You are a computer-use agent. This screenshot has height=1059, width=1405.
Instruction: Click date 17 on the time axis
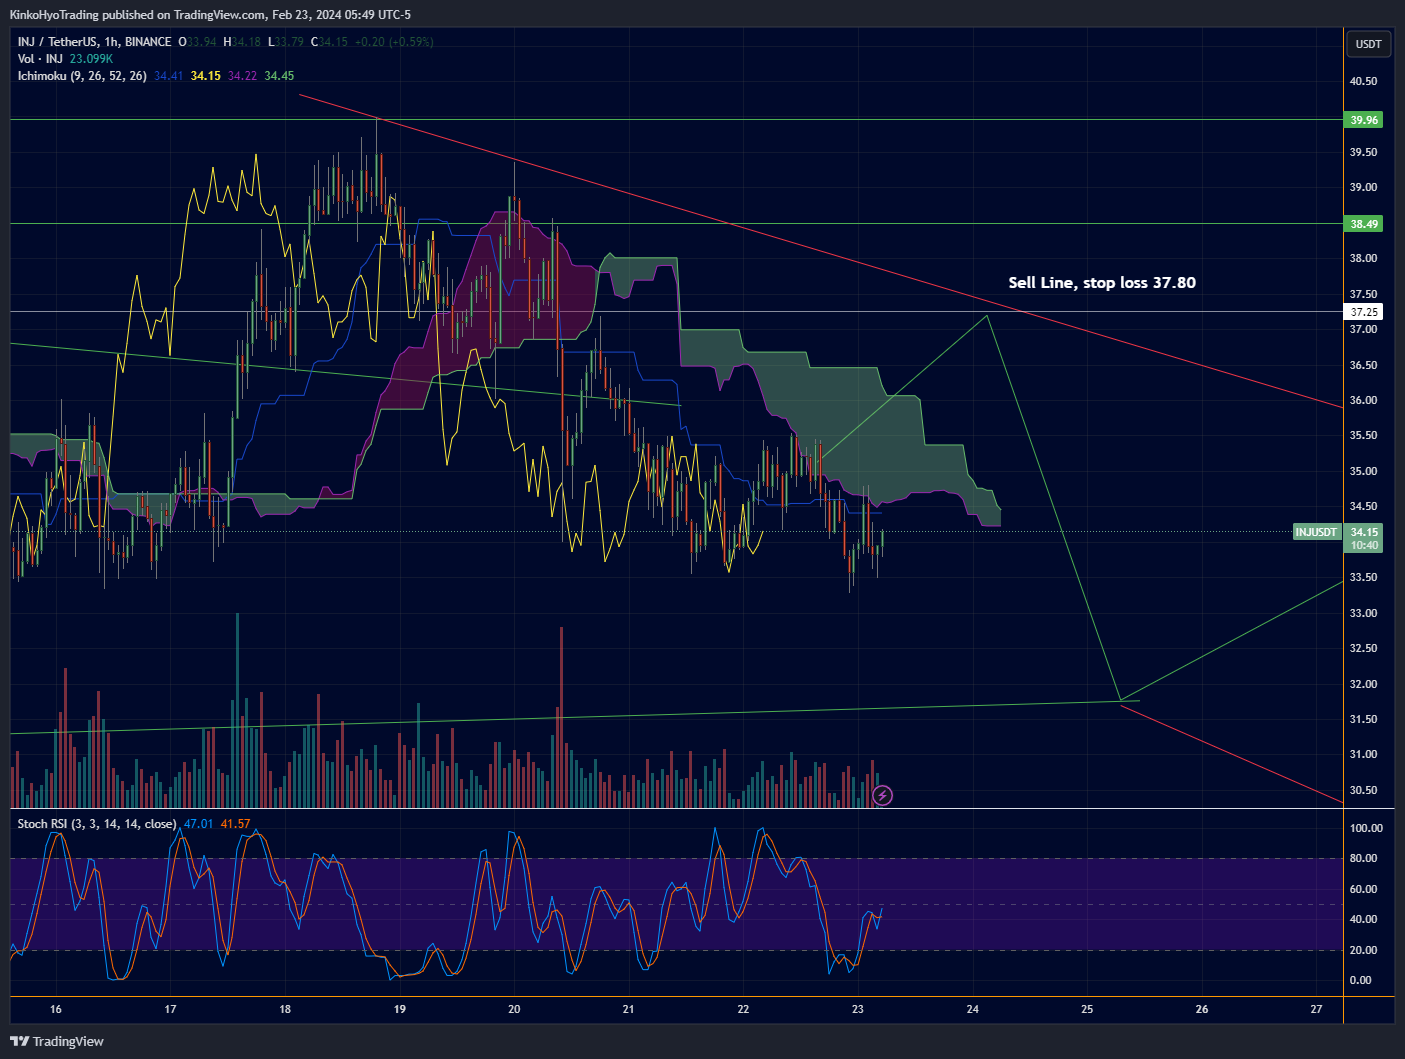click(x=170, y=1010)
